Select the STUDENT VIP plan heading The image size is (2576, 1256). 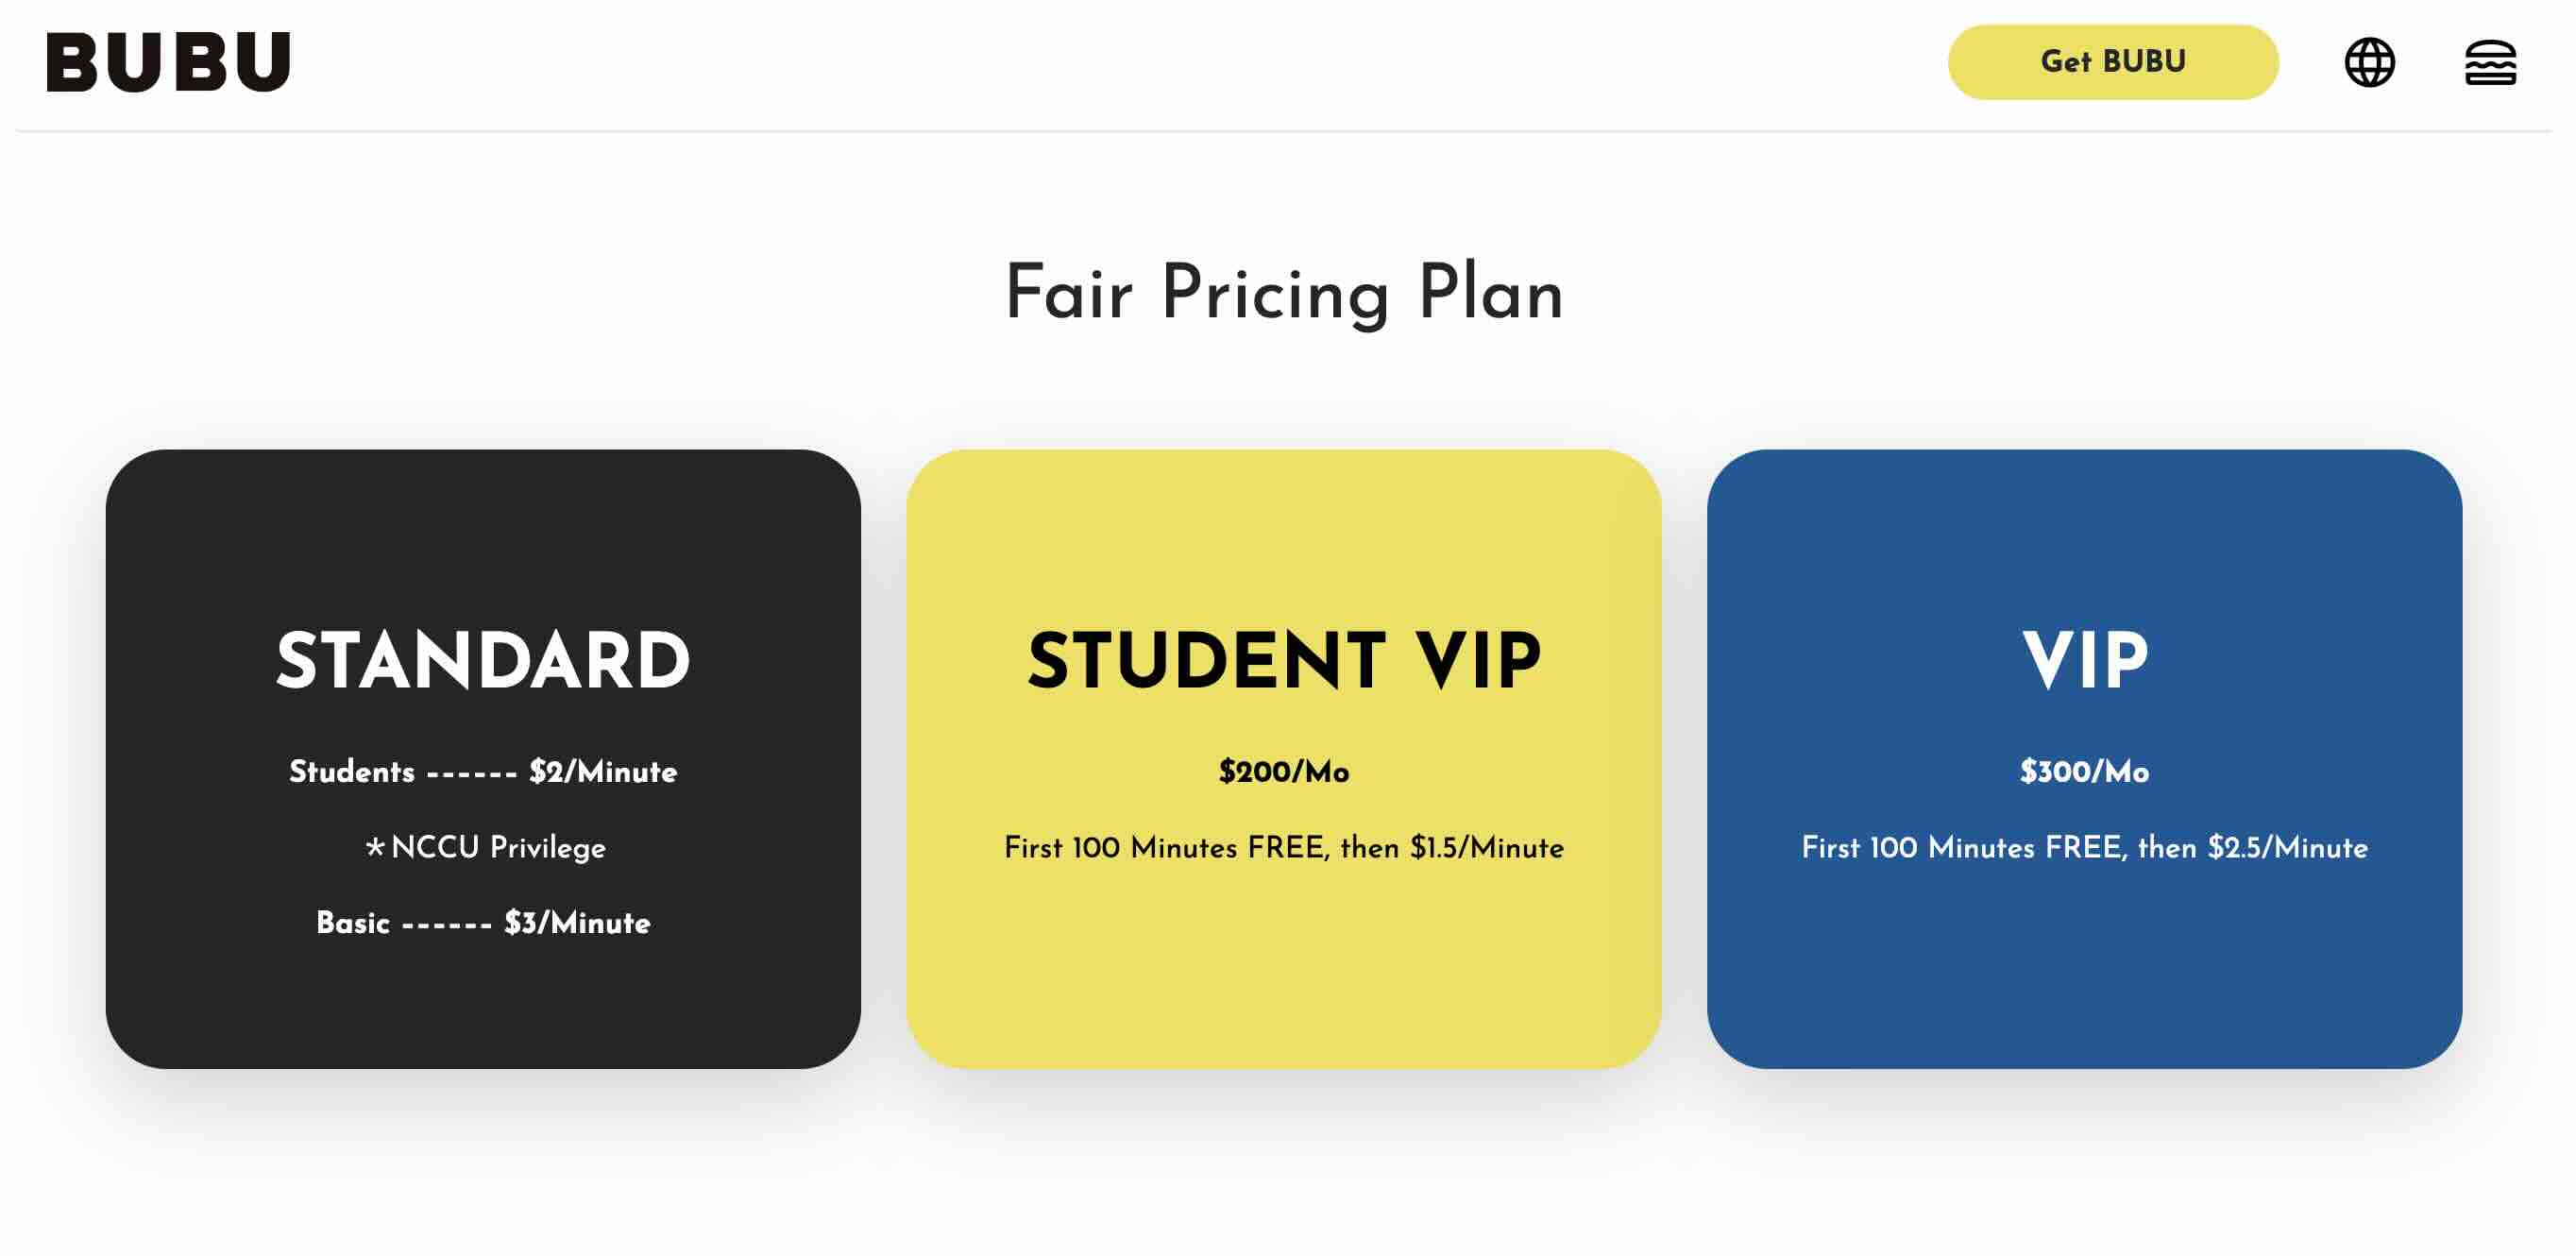pos(1284,661)
